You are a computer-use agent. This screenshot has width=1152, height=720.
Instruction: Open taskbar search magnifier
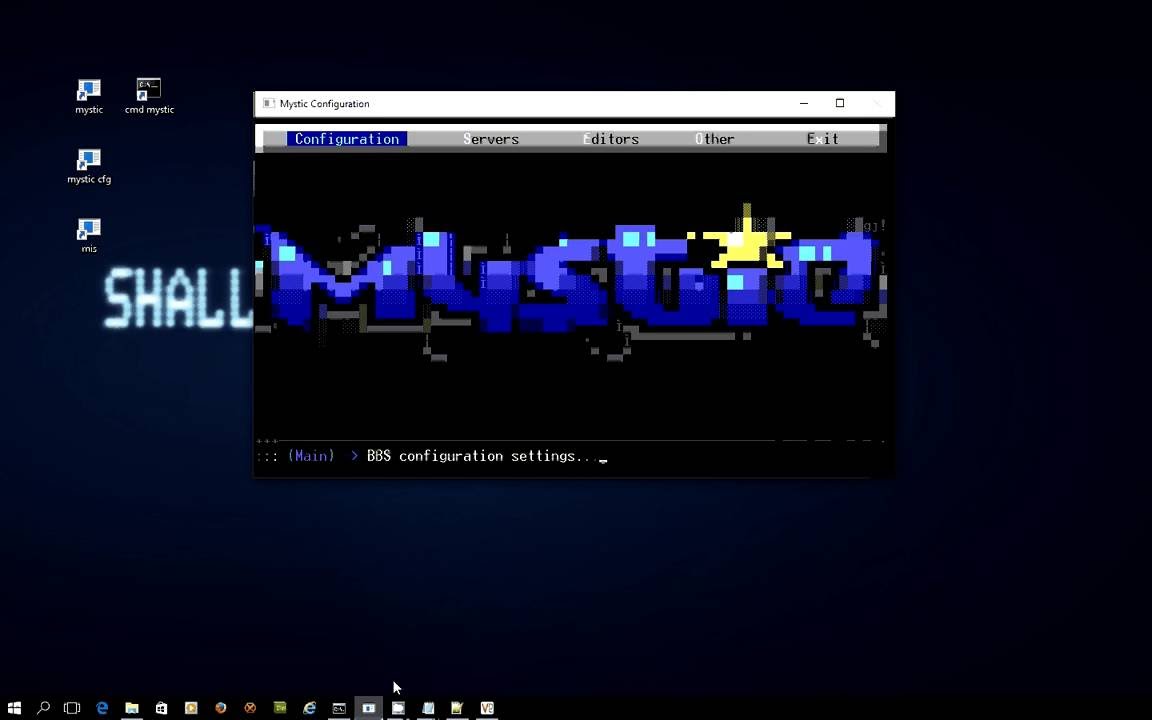[43, 708]
